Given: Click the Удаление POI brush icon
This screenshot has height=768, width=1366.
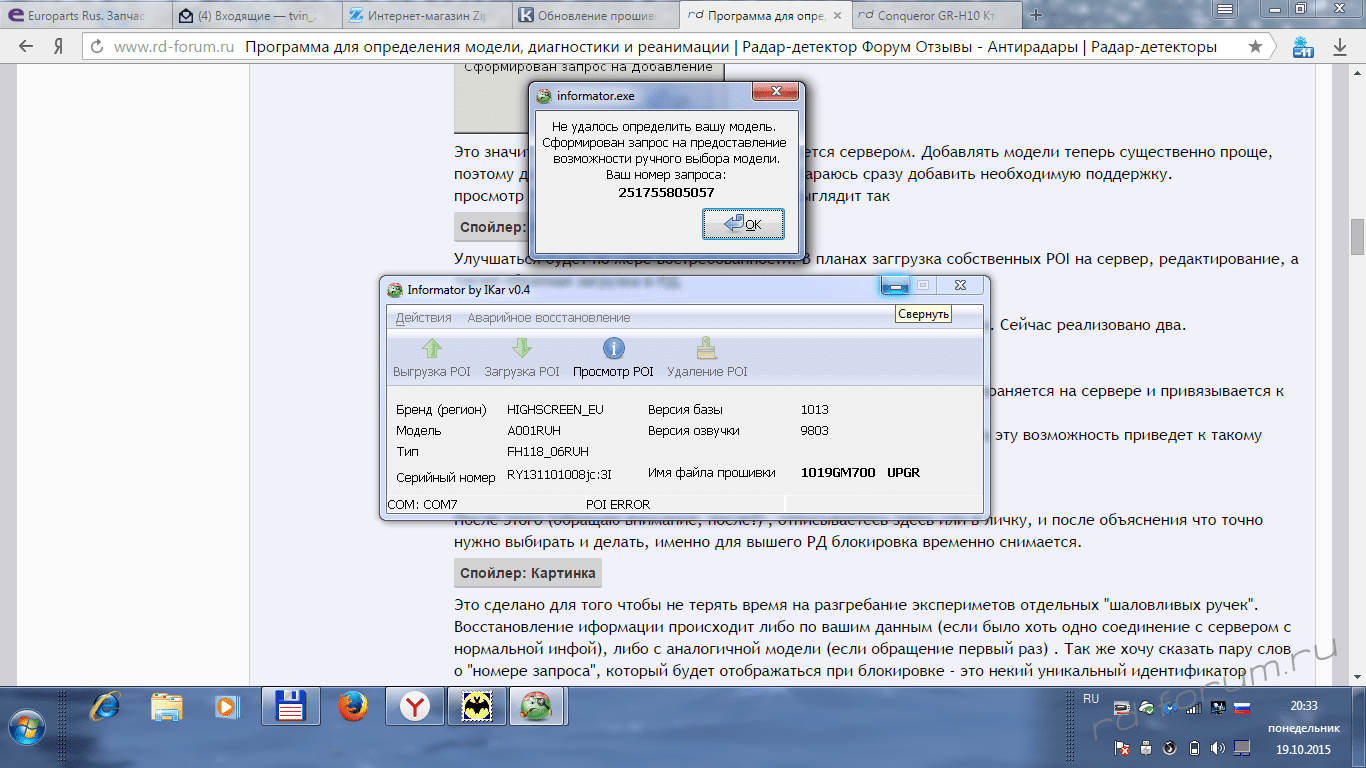Looking at the screenshot, I should tap(707, 349).
